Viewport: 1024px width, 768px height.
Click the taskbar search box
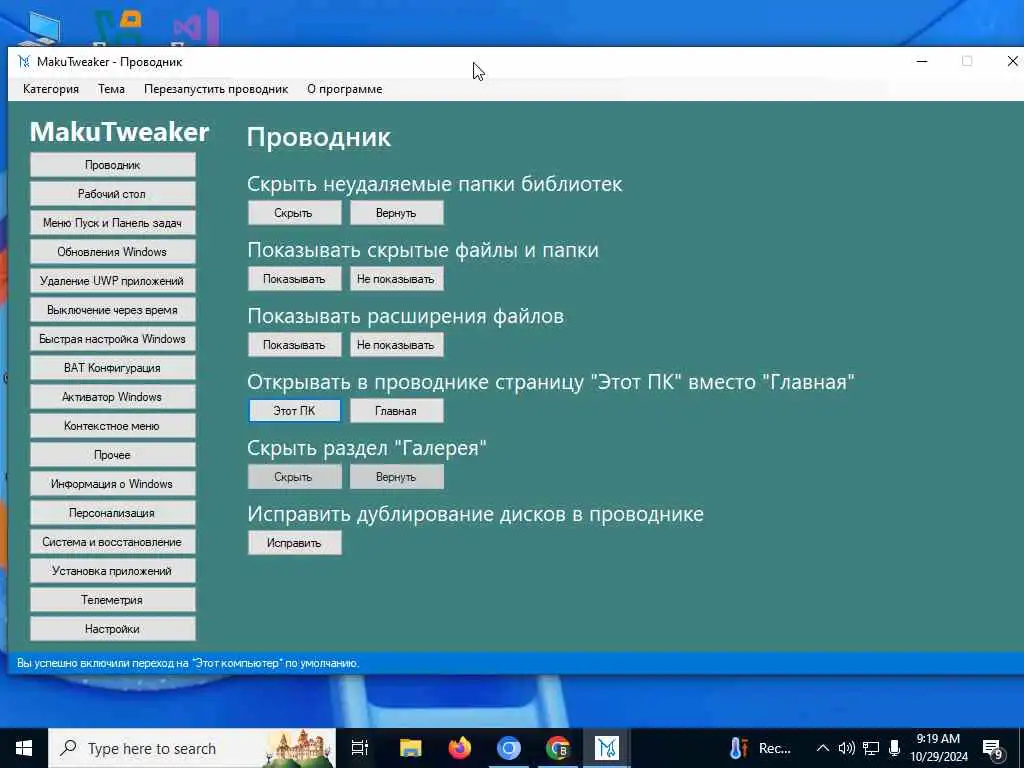[192, 748]
